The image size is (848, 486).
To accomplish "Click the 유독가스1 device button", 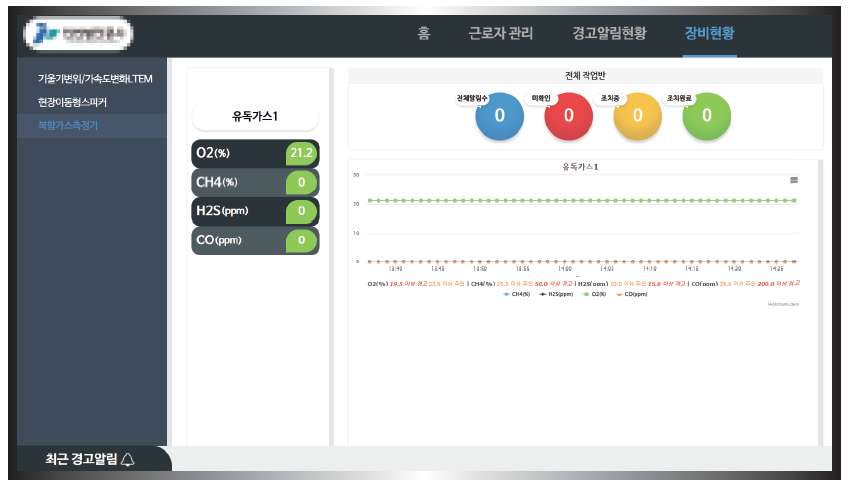I will (255, 116).
